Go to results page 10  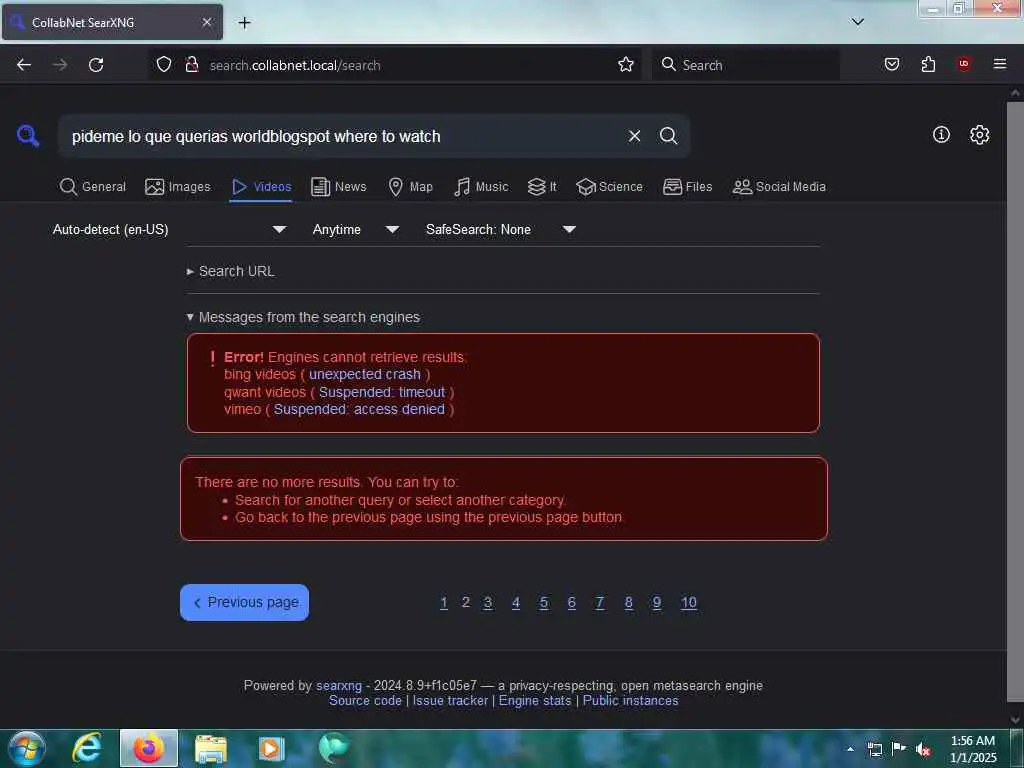688,602
